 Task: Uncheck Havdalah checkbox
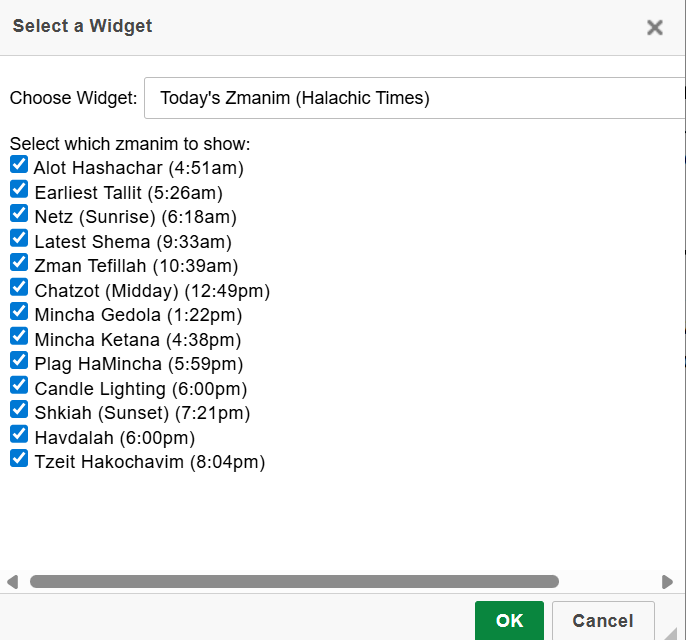click(19, 434)
